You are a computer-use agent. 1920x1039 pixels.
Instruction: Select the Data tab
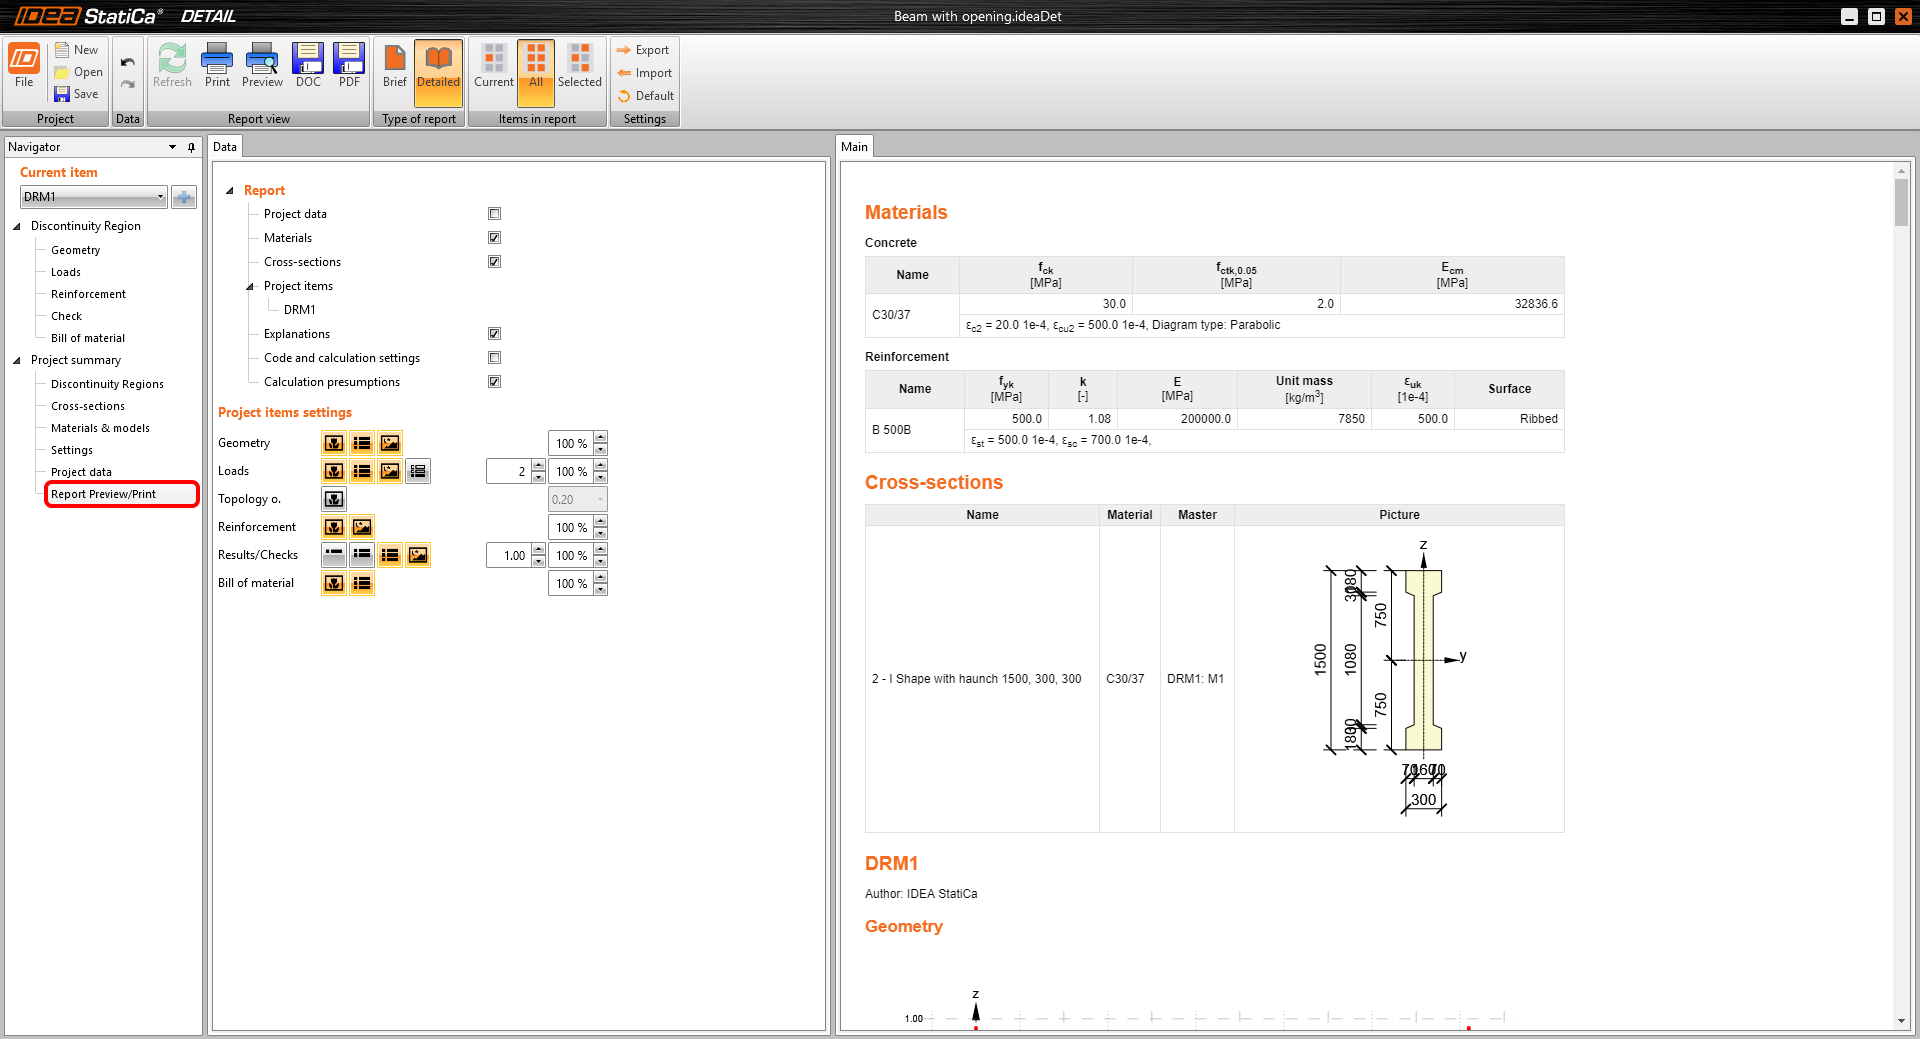coord(225,147)
